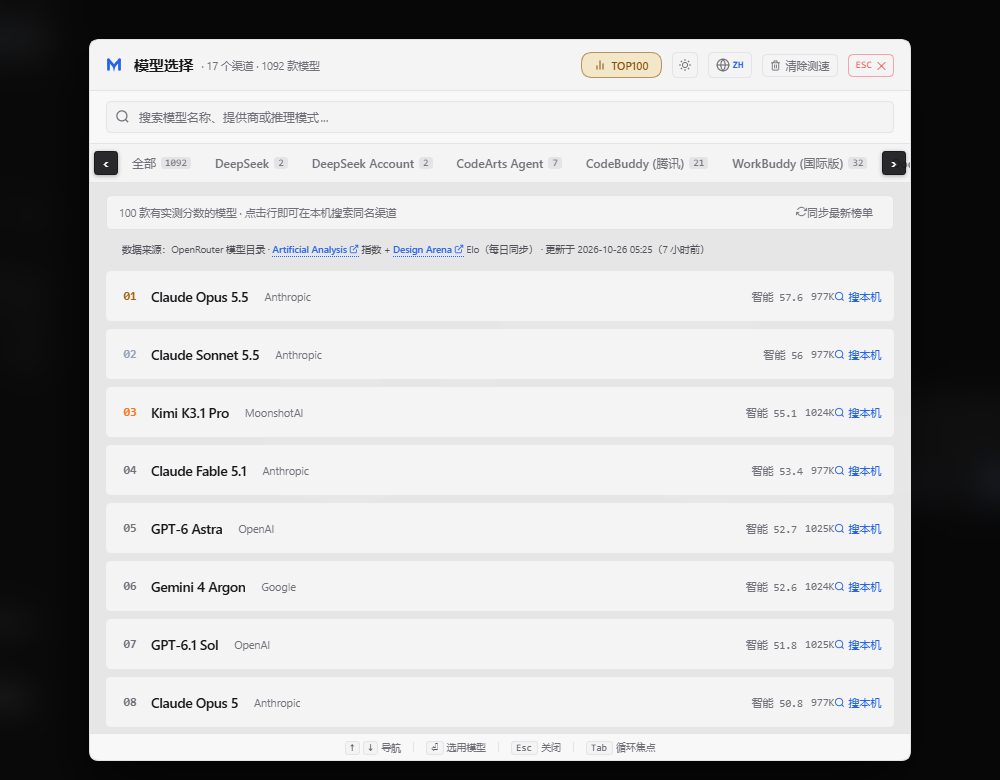This screenshot has width=1000, height=780.
Task: Click the 模型选择 title text
Action: pyautogui.click(x=163, y=65)
